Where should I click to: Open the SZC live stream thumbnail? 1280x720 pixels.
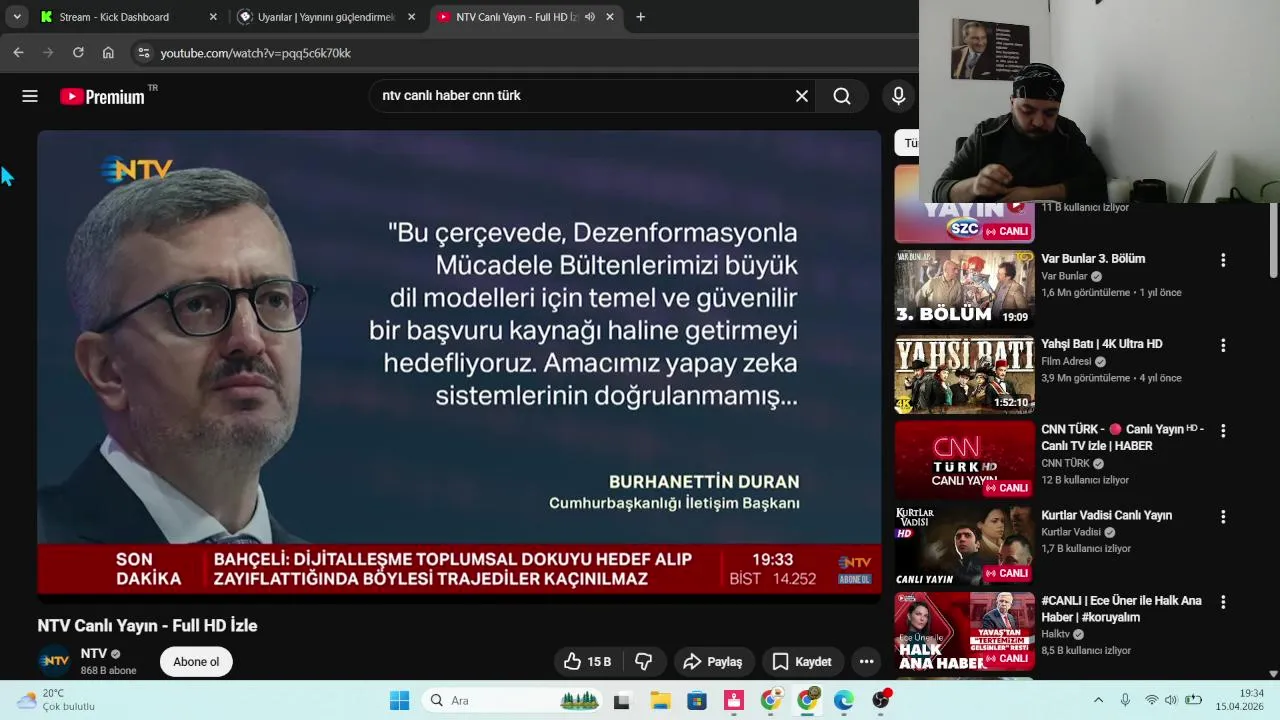click(x=964, y=222)
